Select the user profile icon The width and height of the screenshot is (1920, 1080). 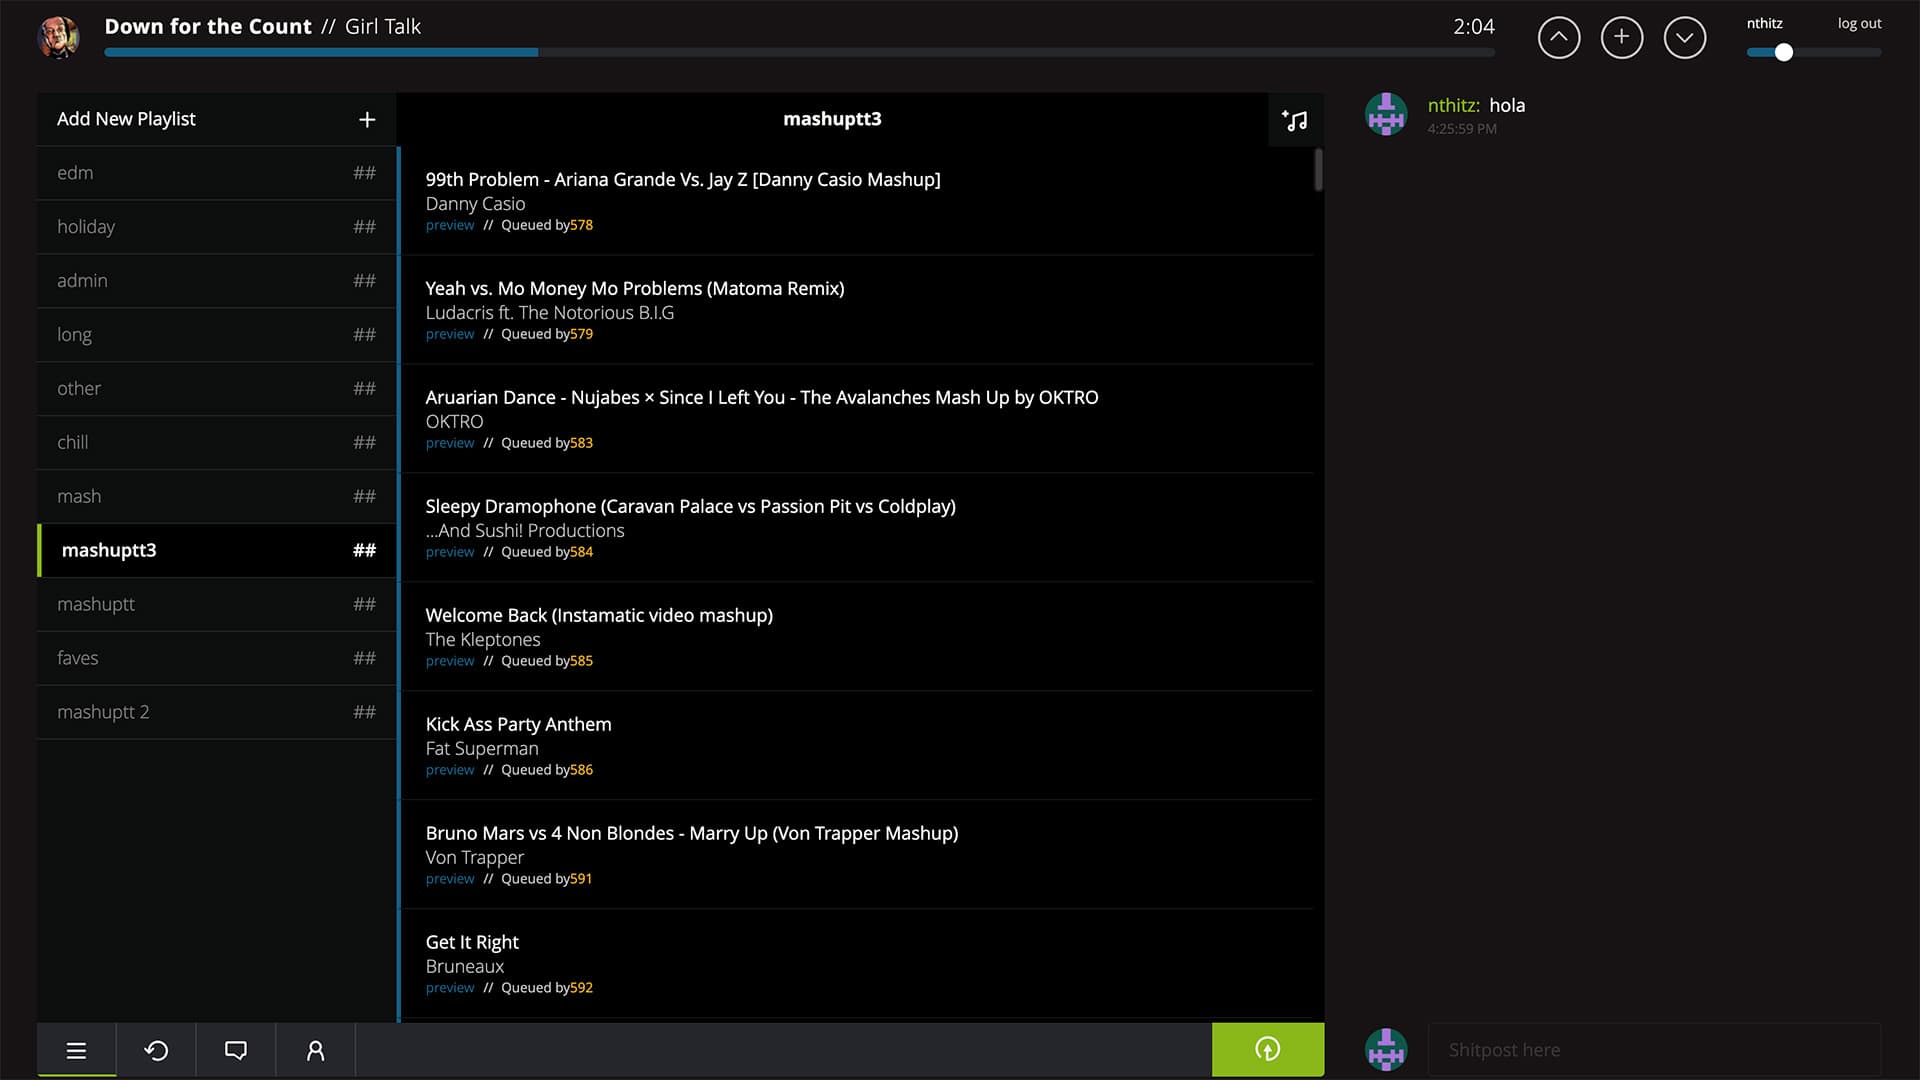coord(315,1050)
